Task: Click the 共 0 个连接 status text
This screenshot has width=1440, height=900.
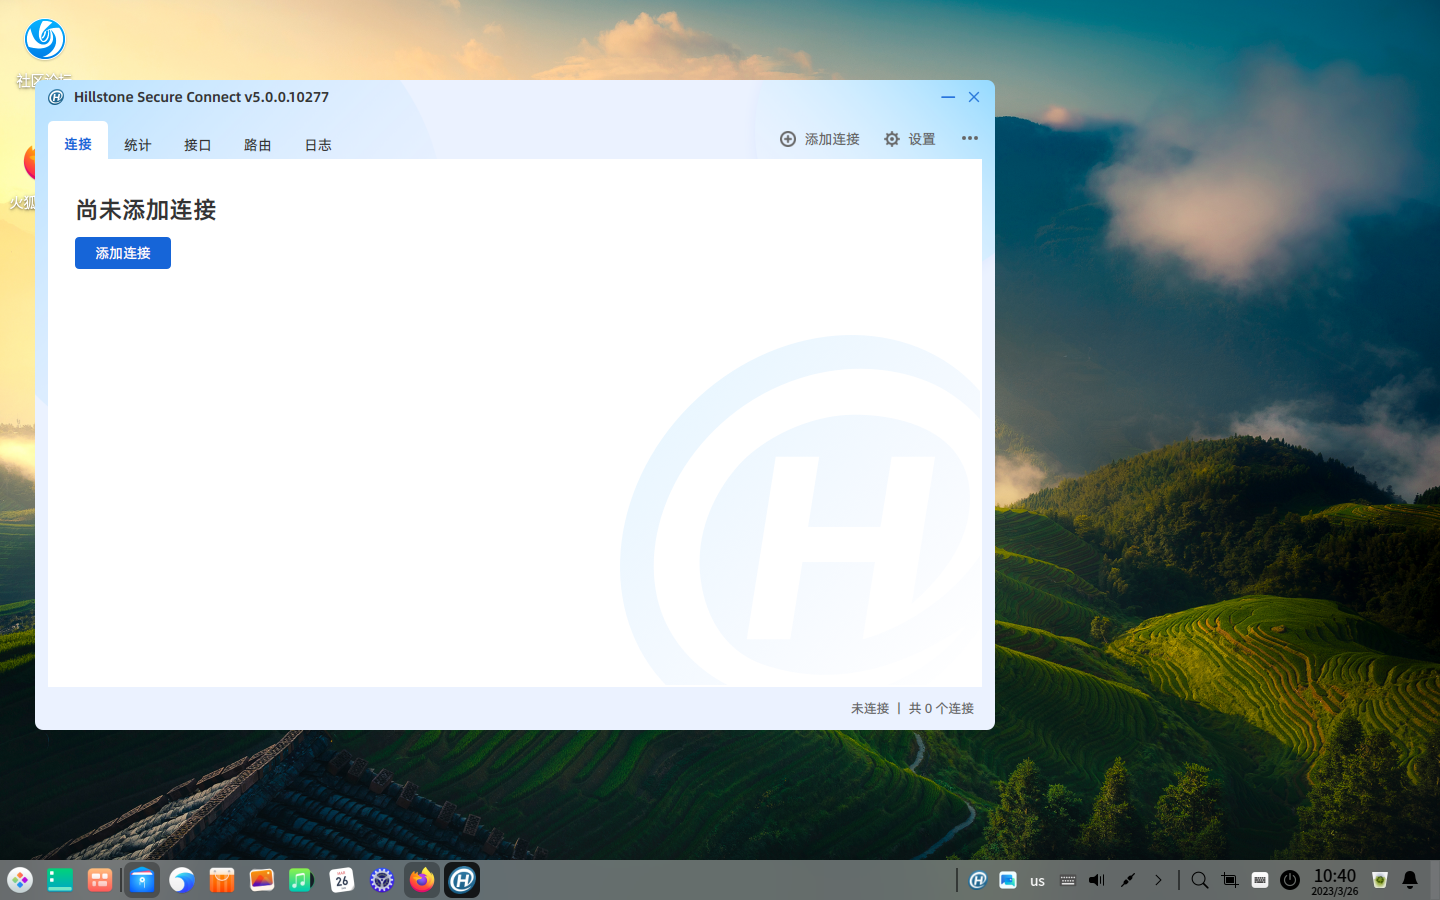Action: (941, 708)
